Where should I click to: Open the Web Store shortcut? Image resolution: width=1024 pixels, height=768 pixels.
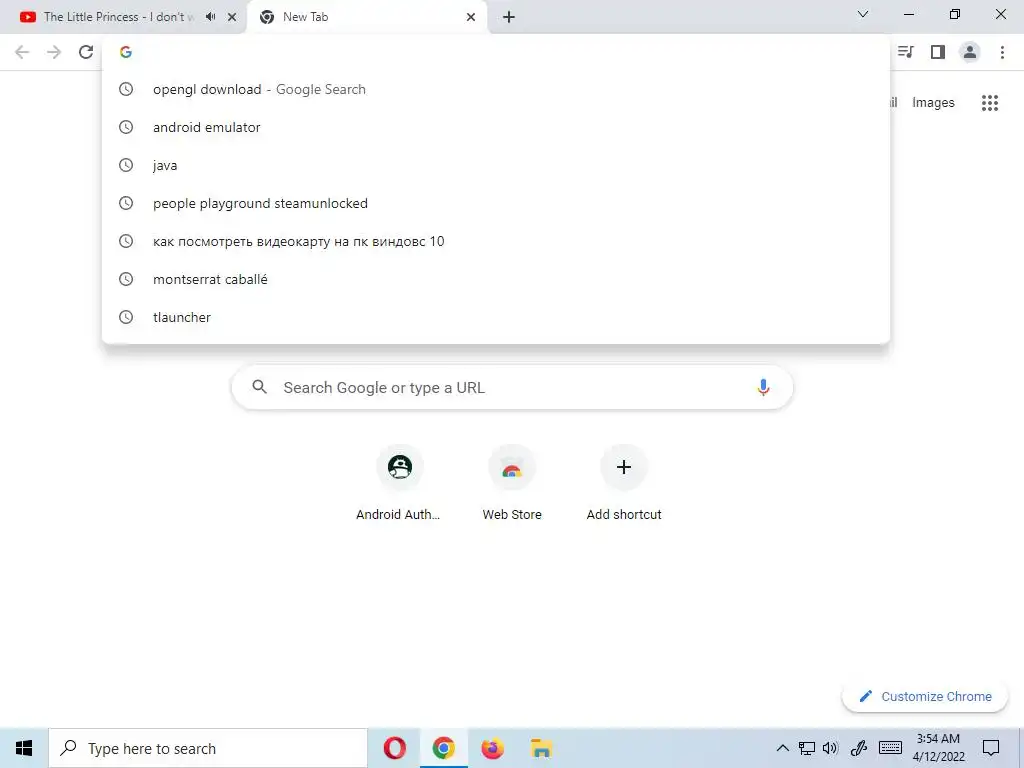tap(511, 484)
